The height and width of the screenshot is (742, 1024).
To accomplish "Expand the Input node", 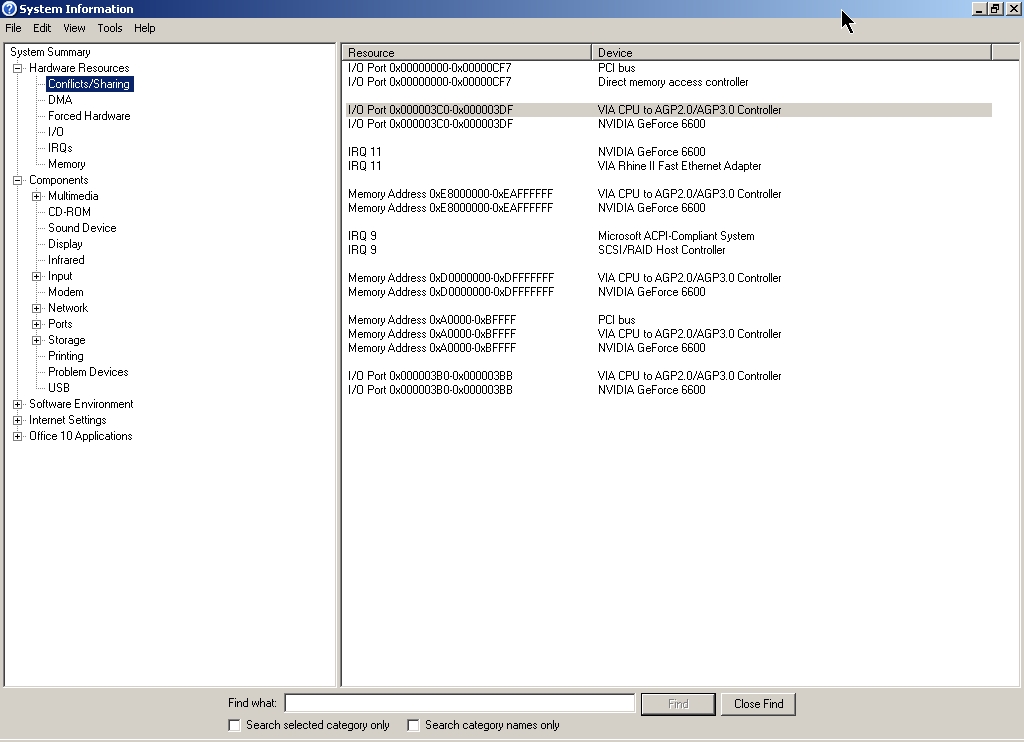I will tap(37, 276).
